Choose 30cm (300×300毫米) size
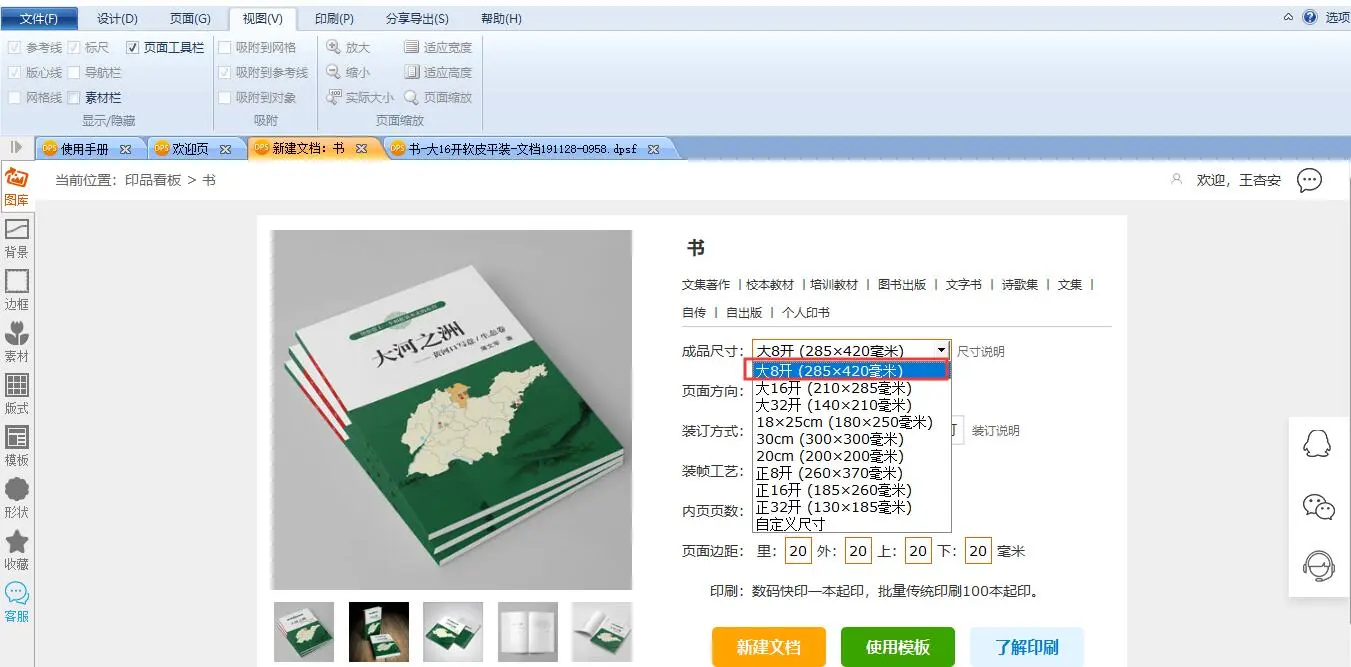 point(851,439)
